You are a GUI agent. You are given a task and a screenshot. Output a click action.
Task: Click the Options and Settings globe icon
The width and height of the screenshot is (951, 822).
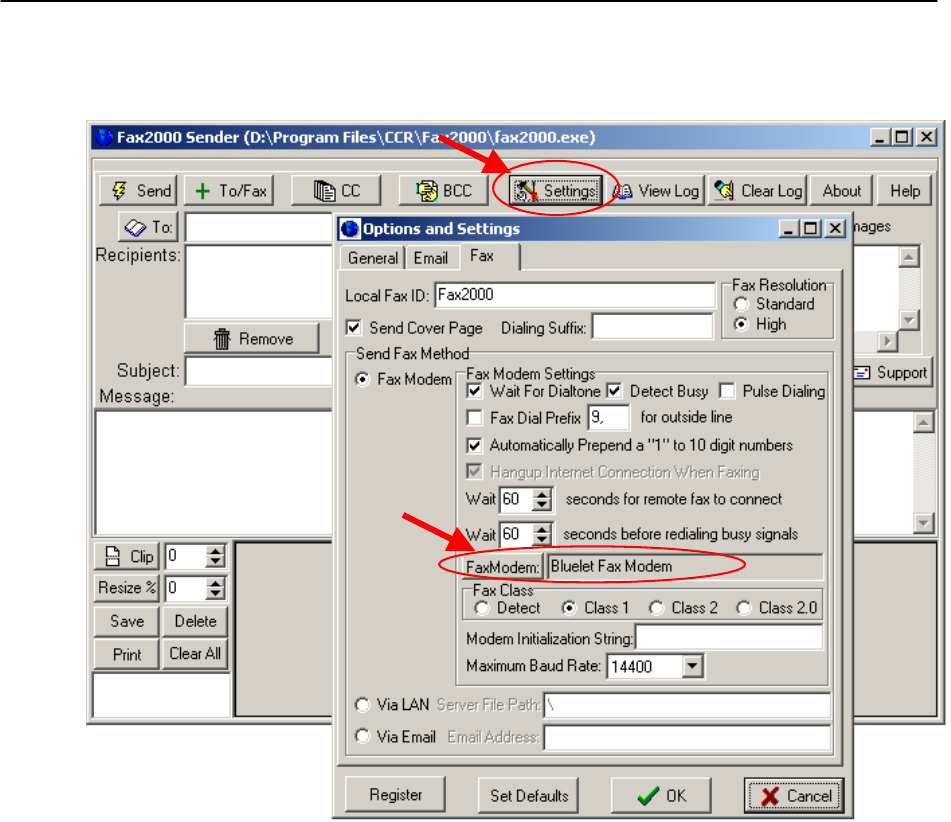coord(350,229)
